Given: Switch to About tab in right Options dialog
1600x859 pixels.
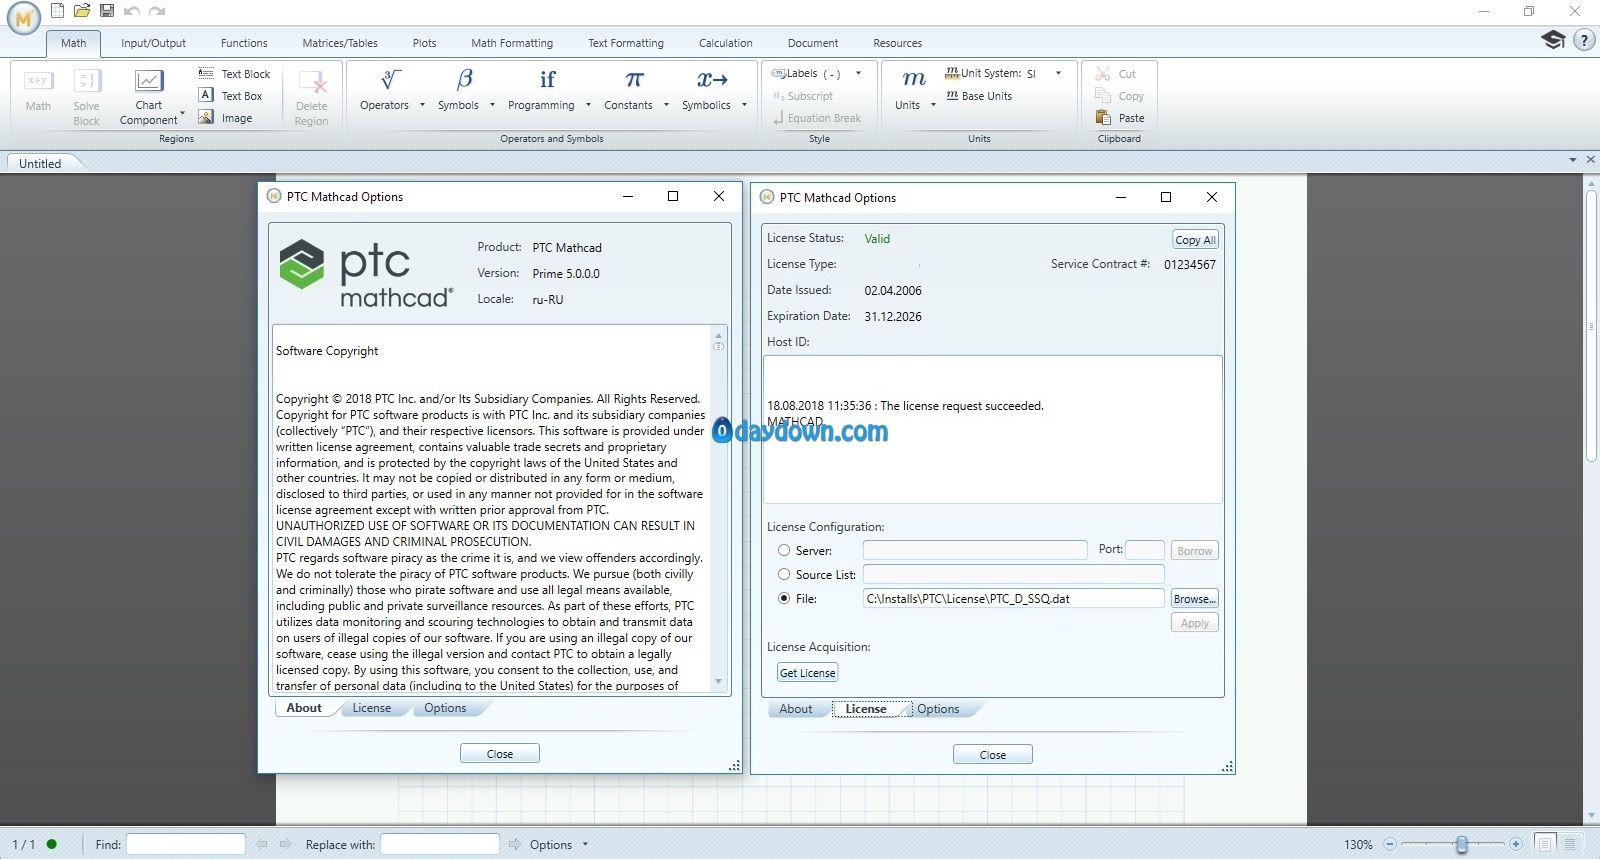Looking at the screenshot, I should (796, 709).
